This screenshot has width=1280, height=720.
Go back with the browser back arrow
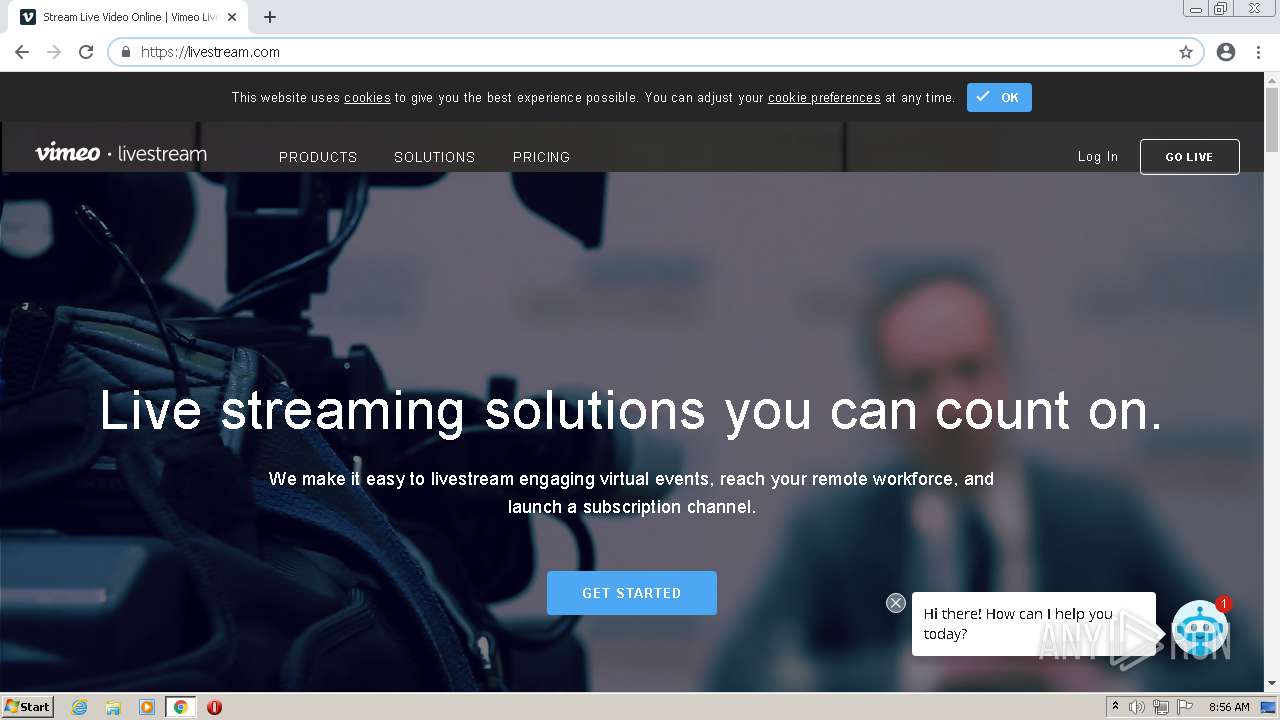(22, 52)
